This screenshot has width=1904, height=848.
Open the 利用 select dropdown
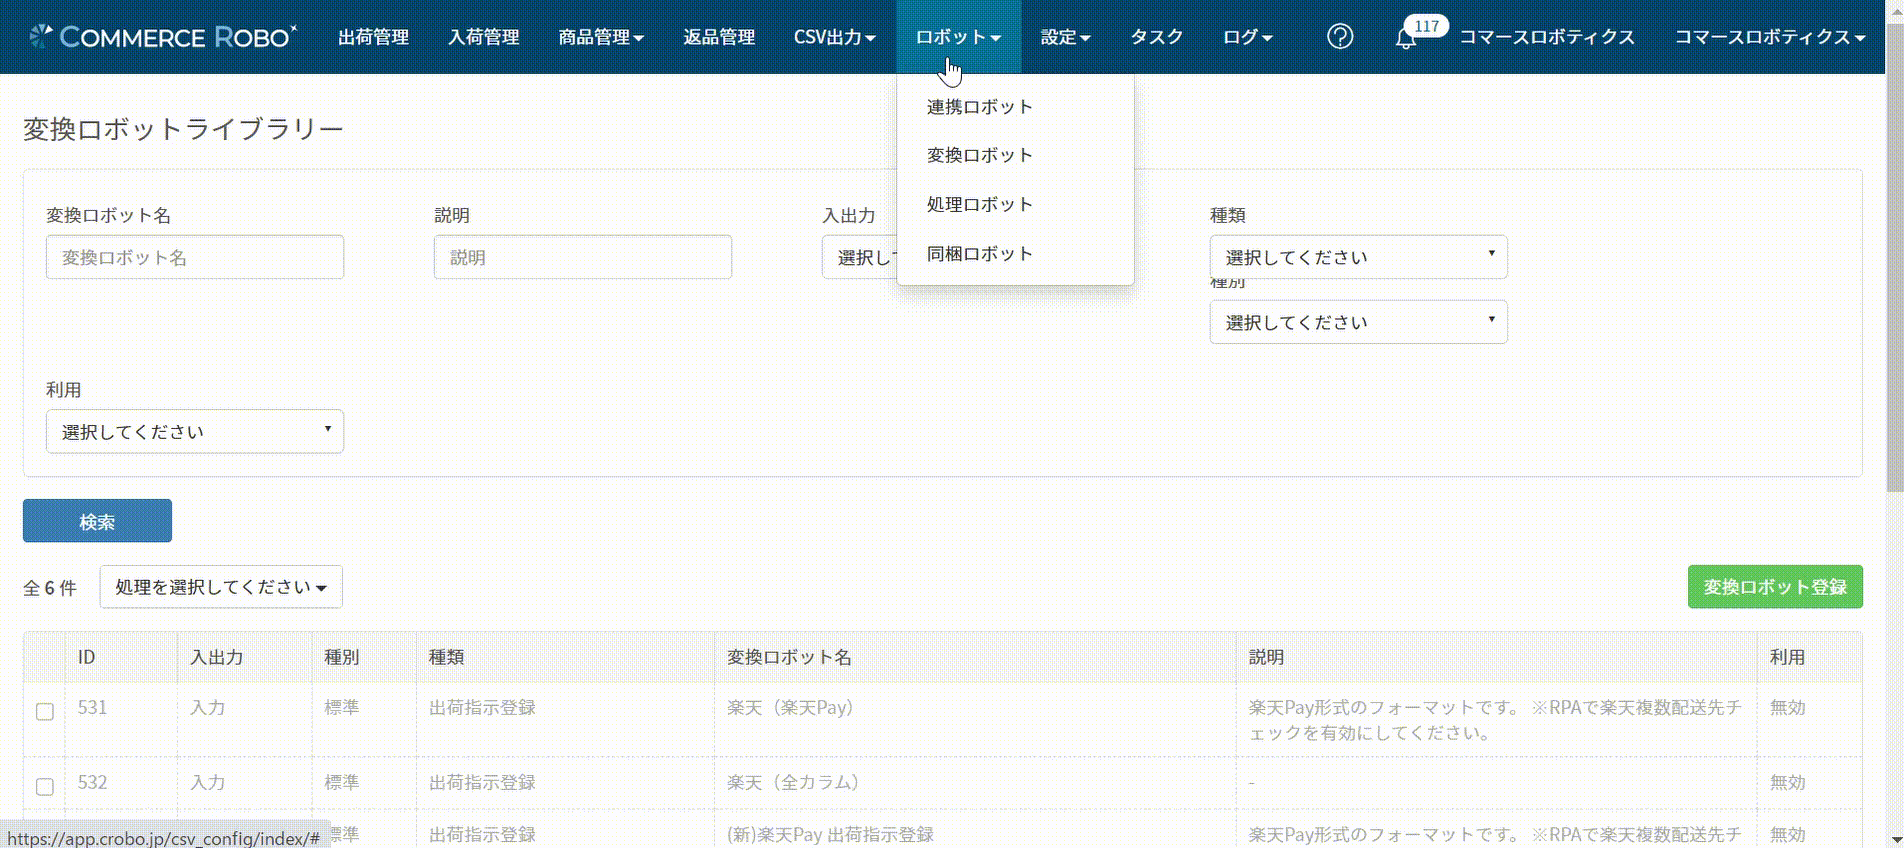click(195, 431)
